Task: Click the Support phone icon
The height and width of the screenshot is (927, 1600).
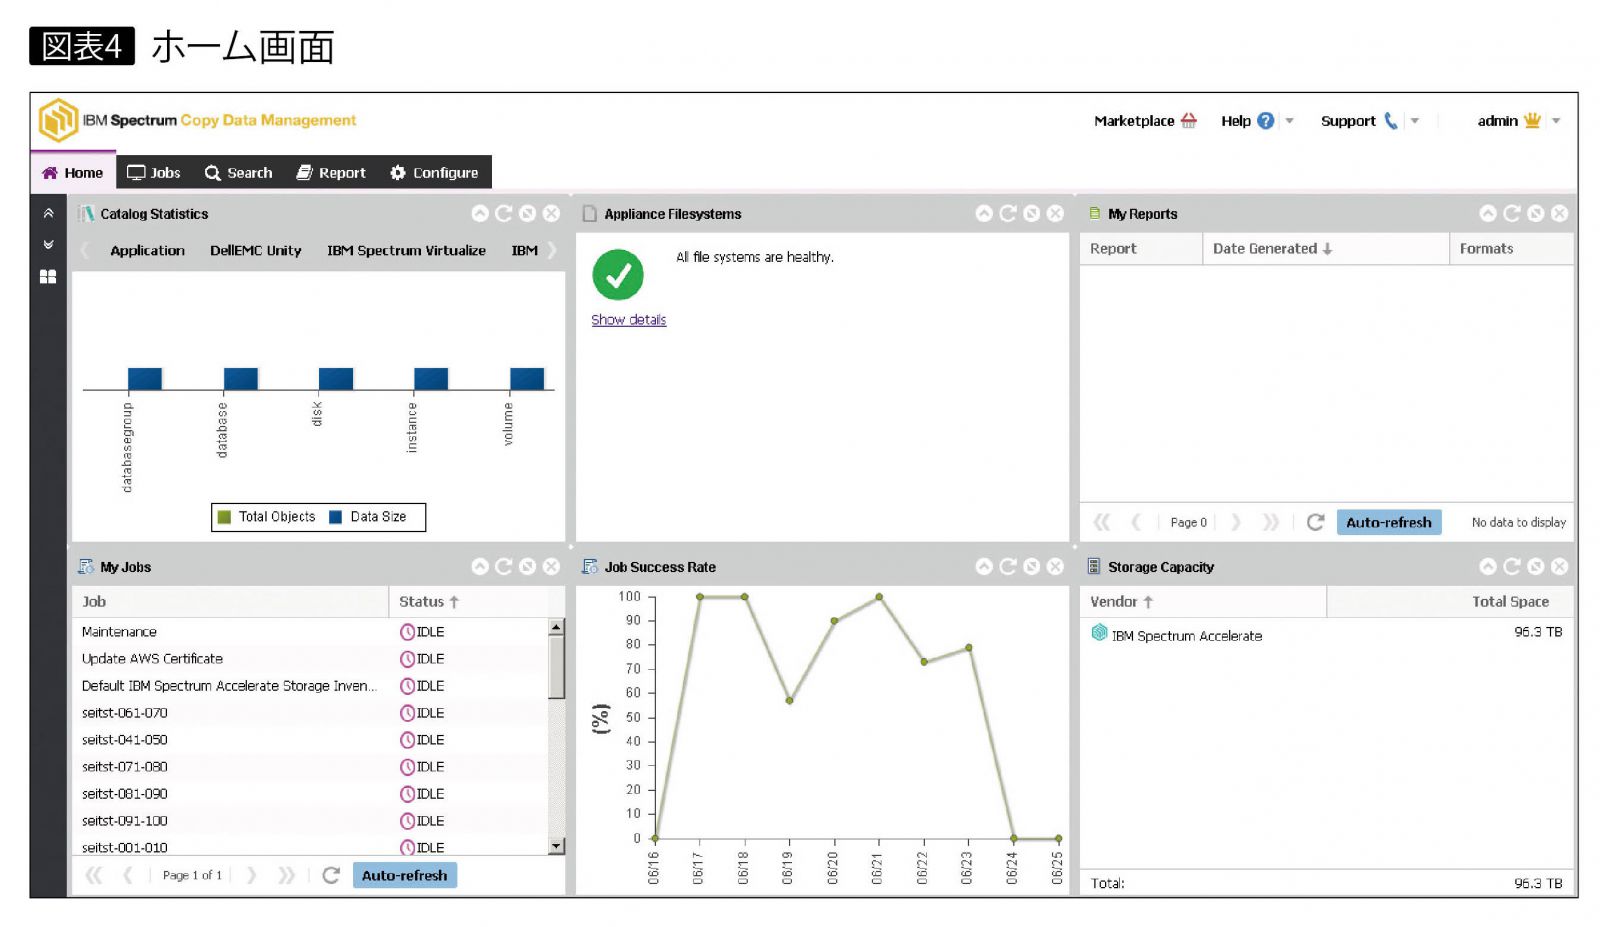Action: point(1390,121)
